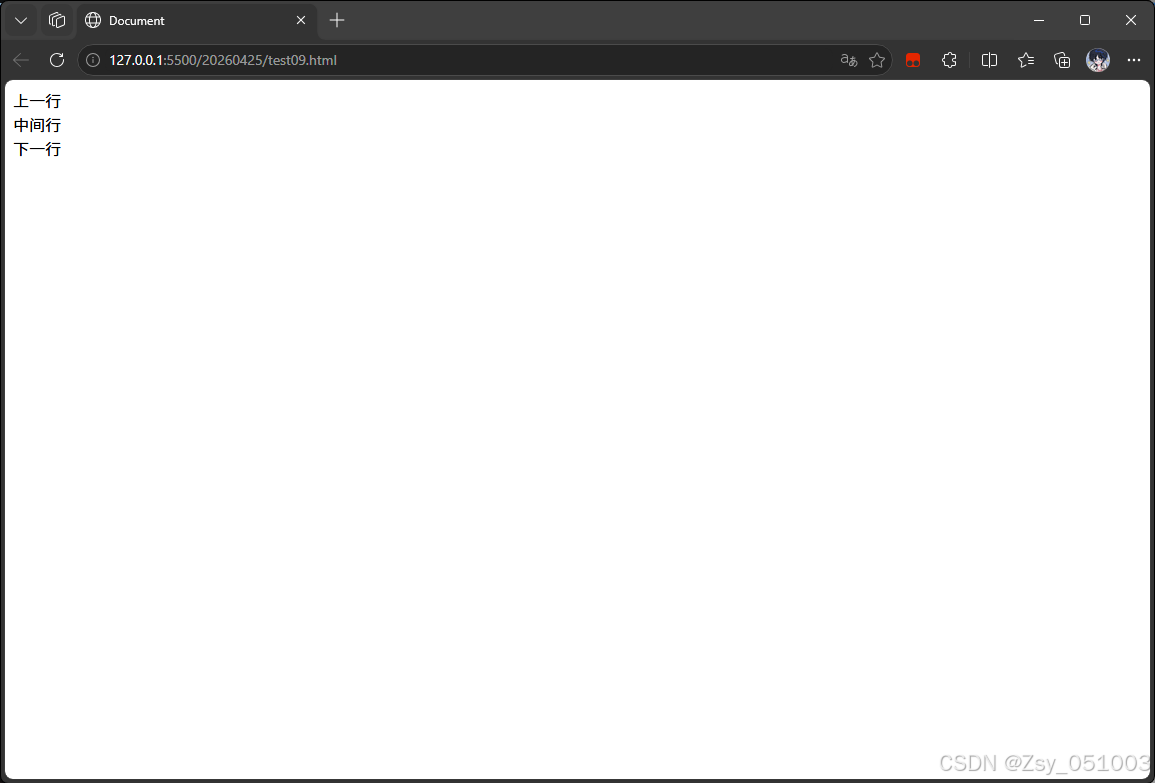Maximize the browser window
This screenshot has width=1155, height=783.
pos(1084,21)
